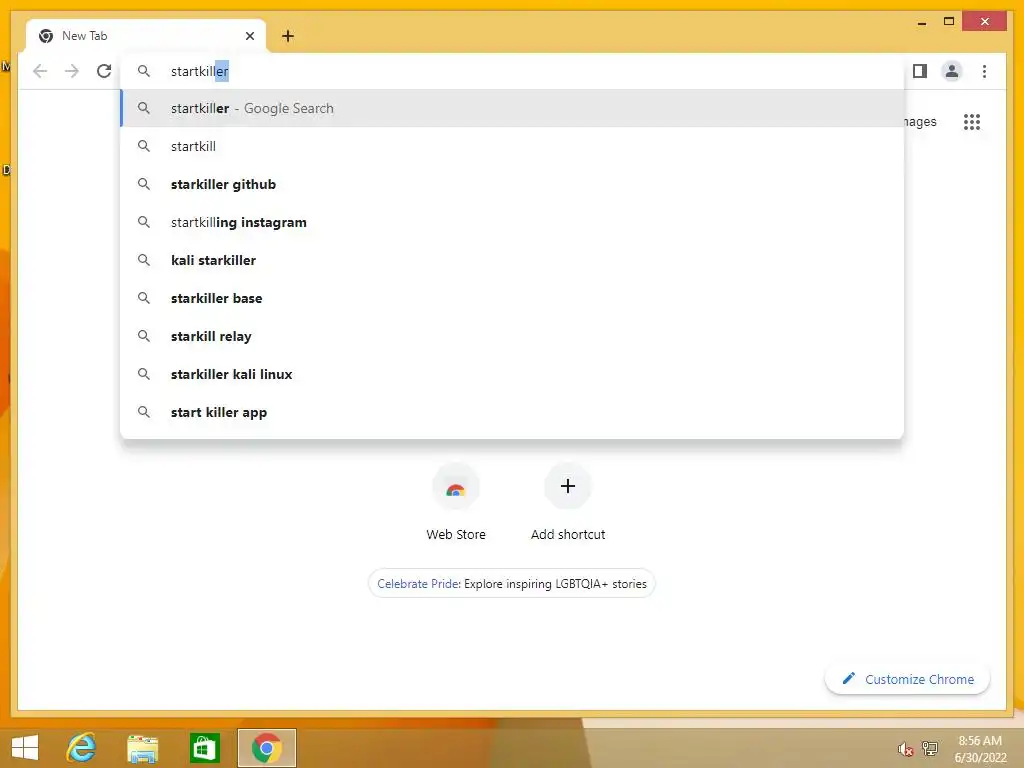Close the New Tab tab

[249, 36]
